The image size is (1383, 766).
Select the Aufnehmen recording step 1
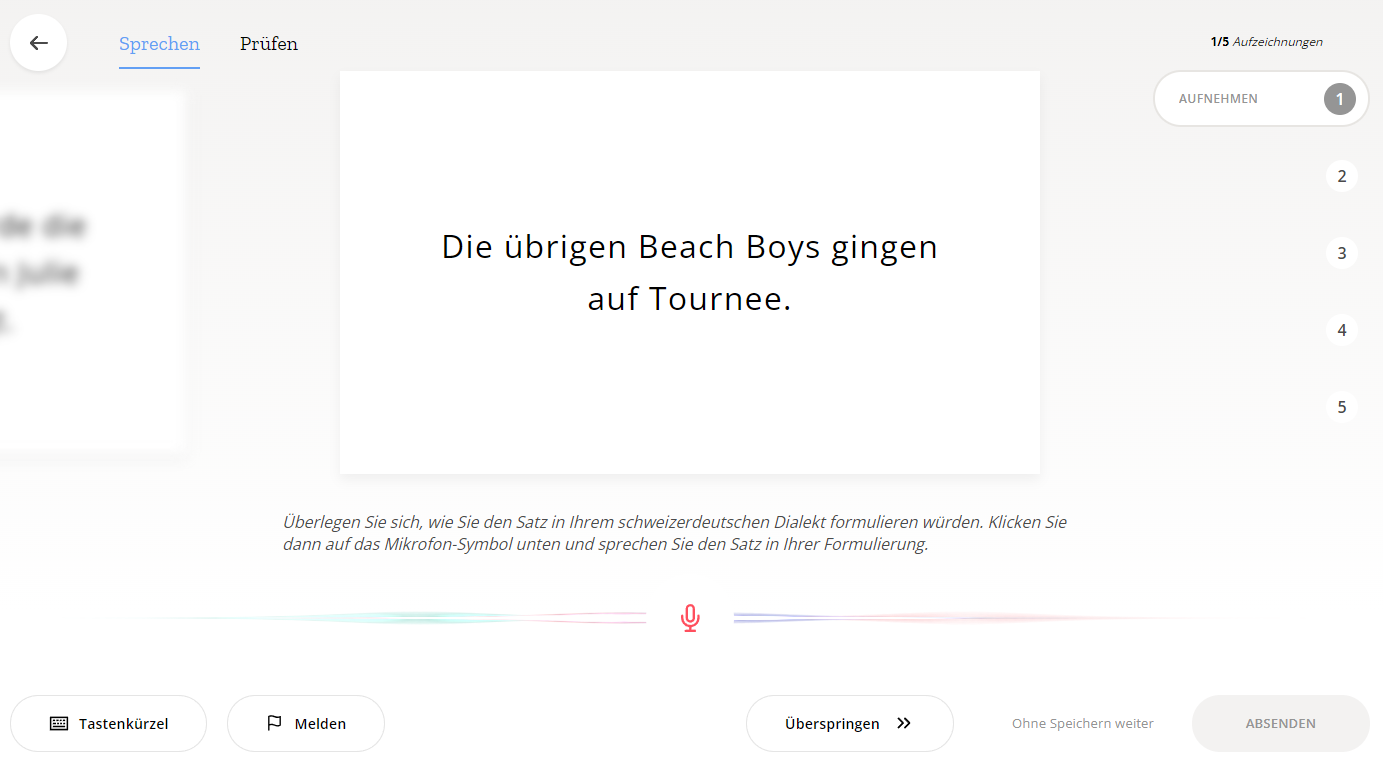click(1261, 99)
